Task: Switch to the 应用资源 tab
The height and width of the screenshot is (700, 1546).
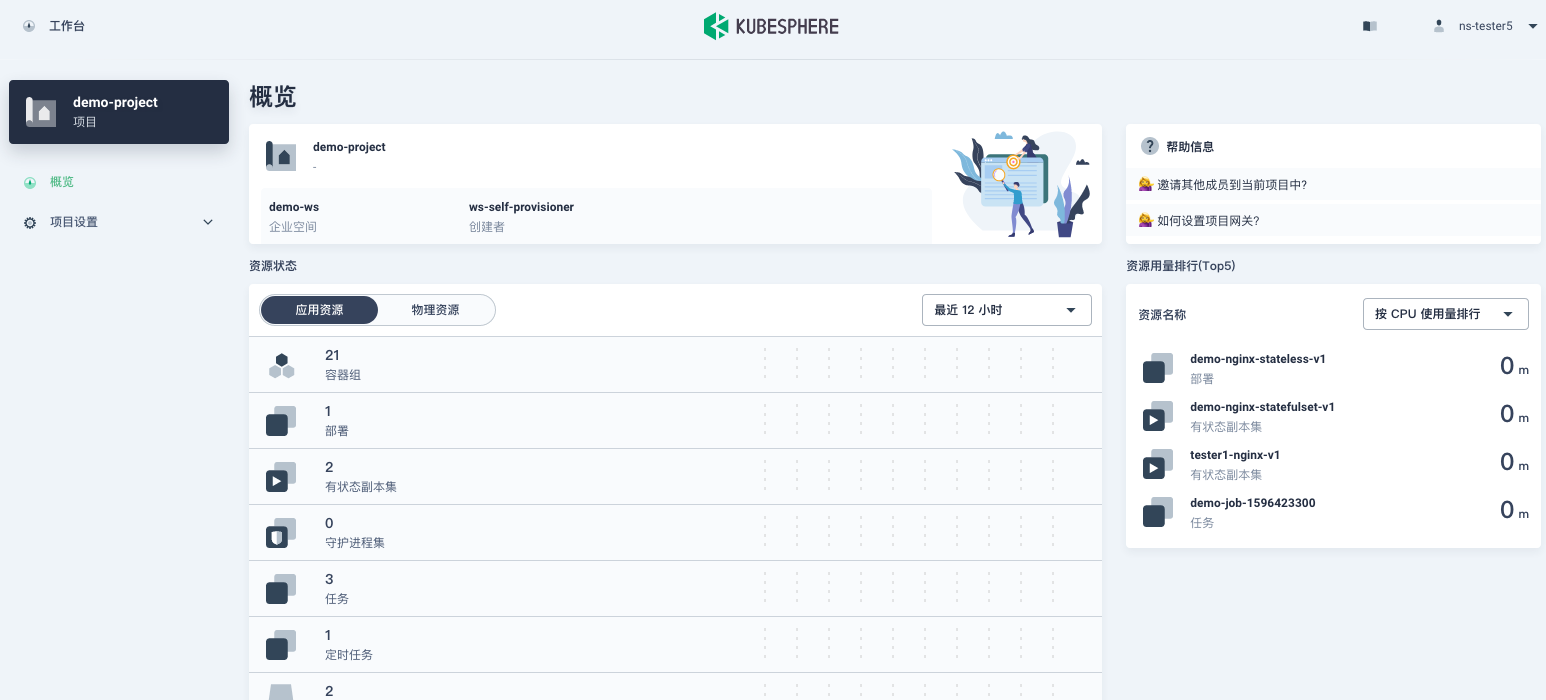Action: coord(319,310)
